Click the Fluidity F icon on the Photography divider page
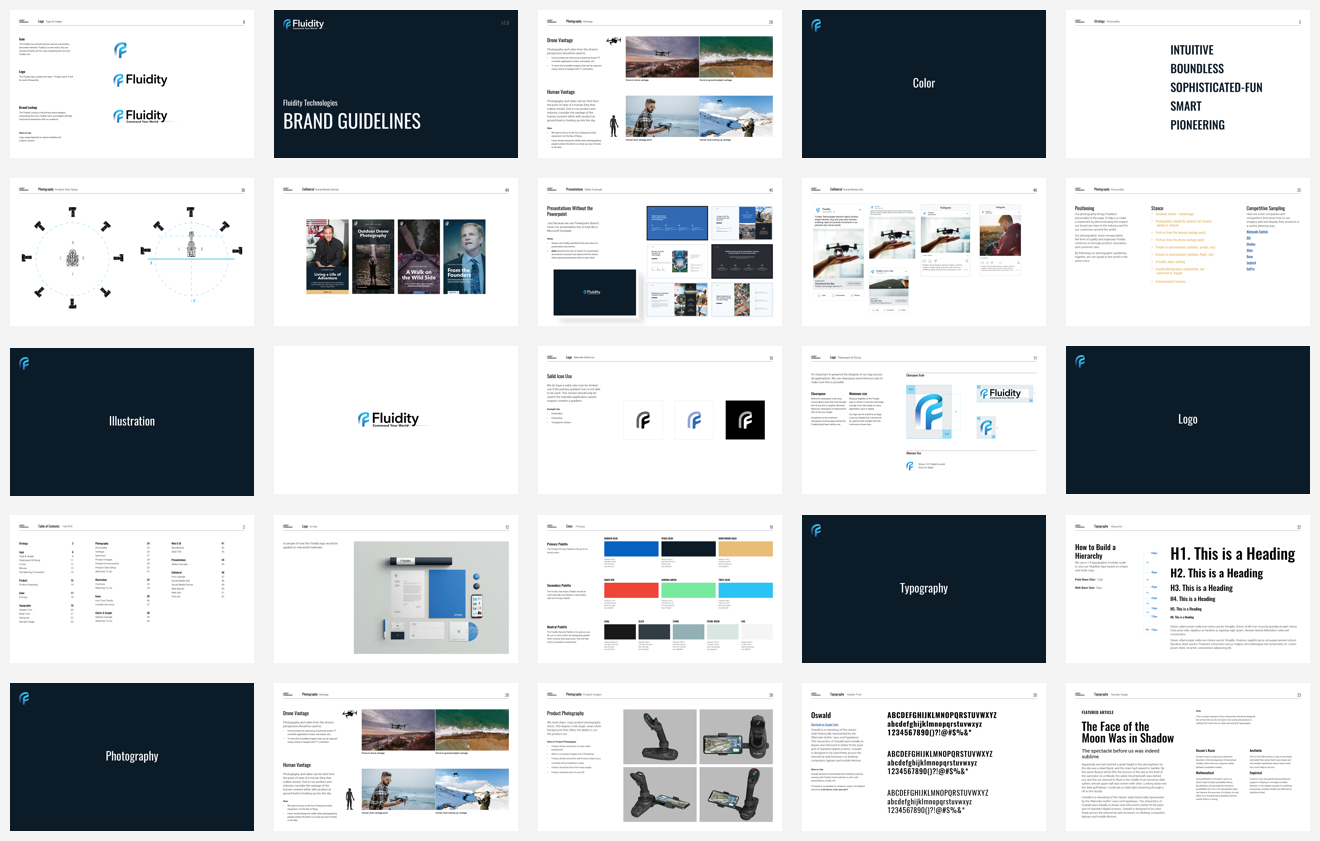Image resolution: width=1320 pixels, height=841 pixels. pos(24,698)
